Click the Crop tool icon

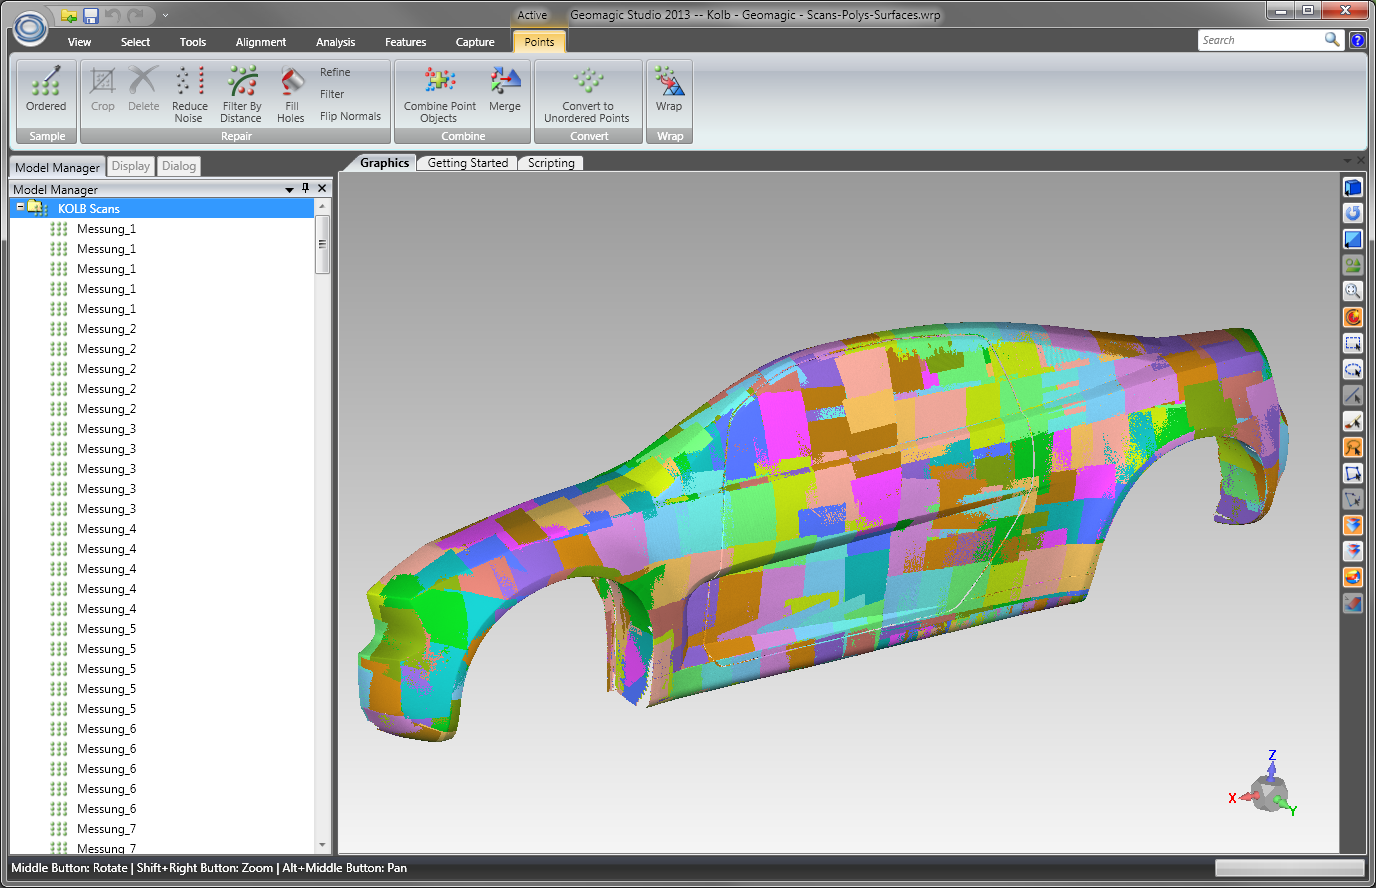(102, 90)
